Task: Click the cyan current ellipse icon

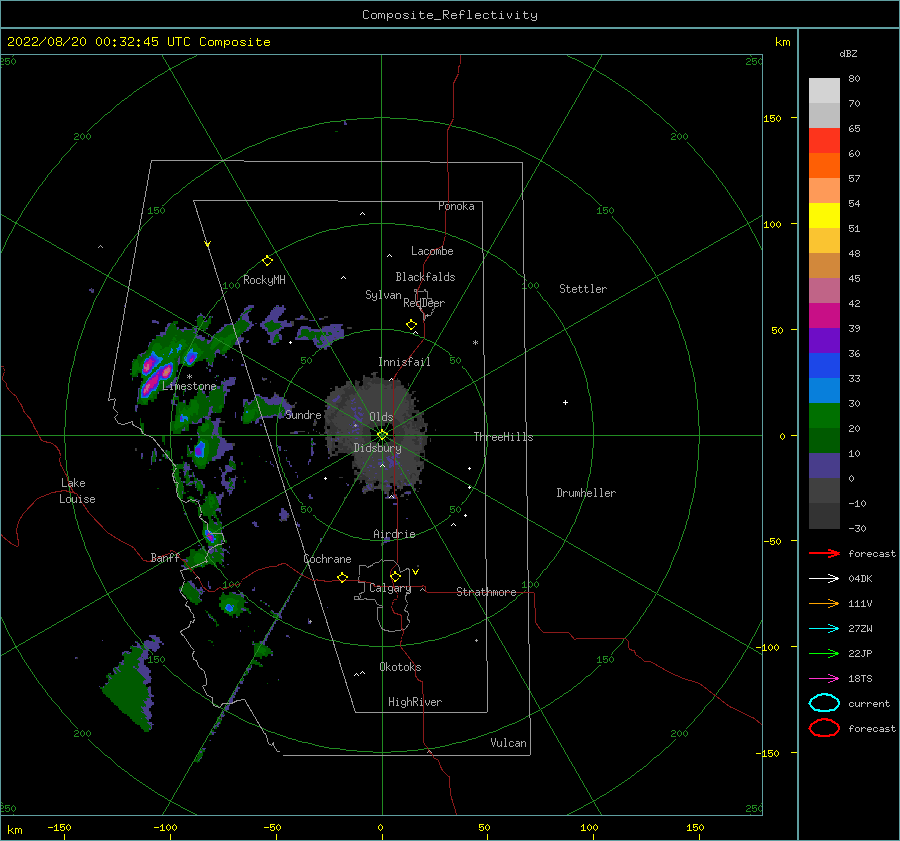Action: click(x=824, y=703)
